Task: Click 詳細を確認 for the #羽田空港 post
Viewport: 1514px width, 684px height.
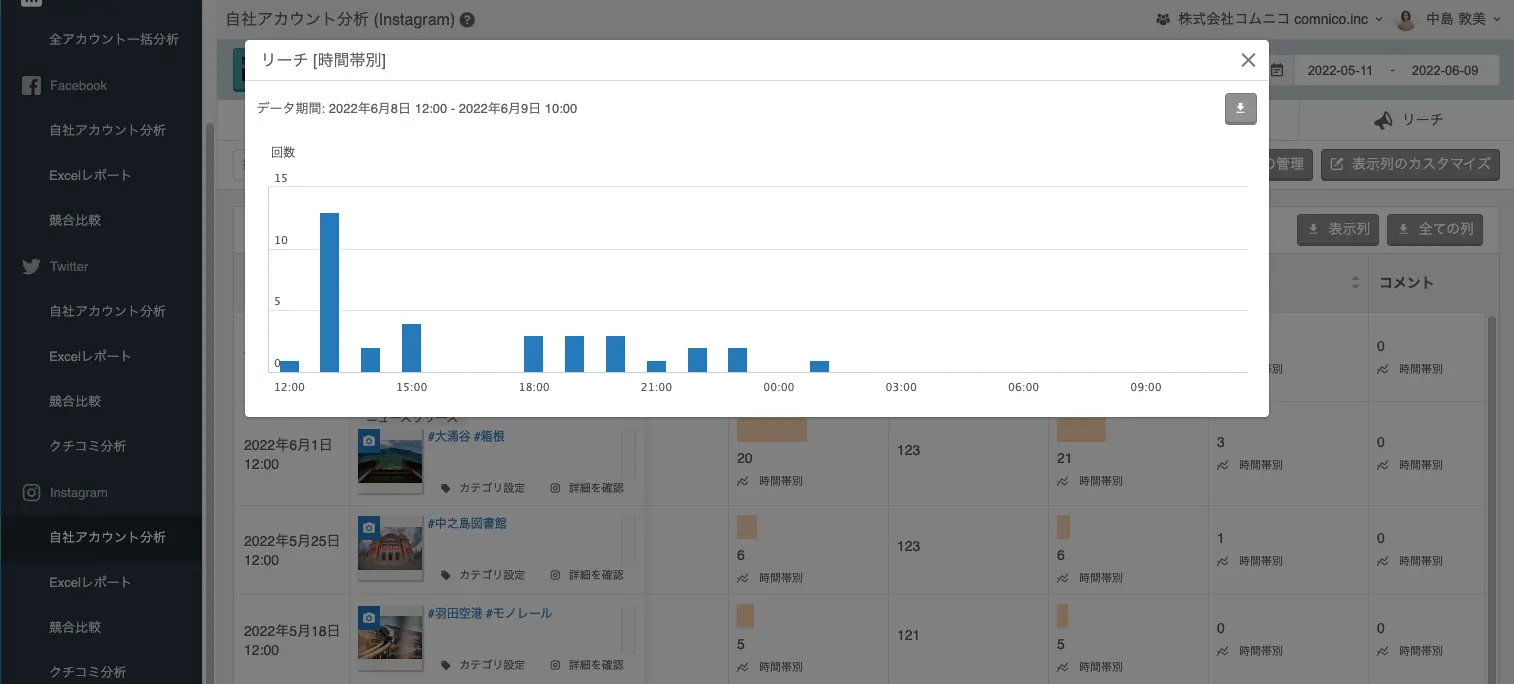Action: coord(587,664)
